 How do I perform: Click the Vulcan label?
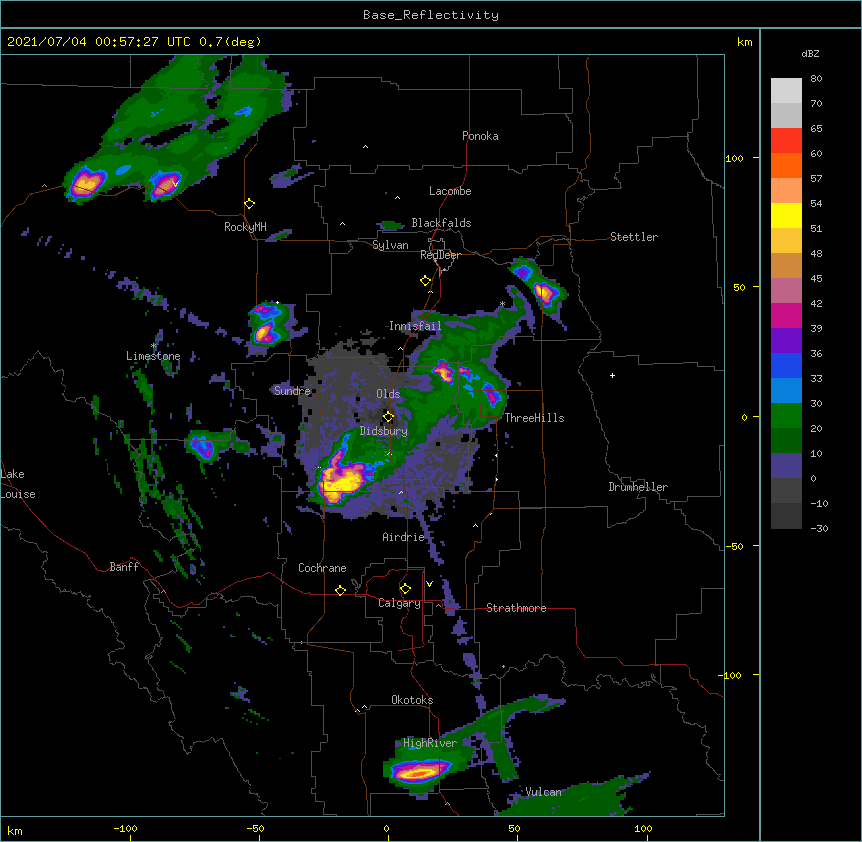543,792
